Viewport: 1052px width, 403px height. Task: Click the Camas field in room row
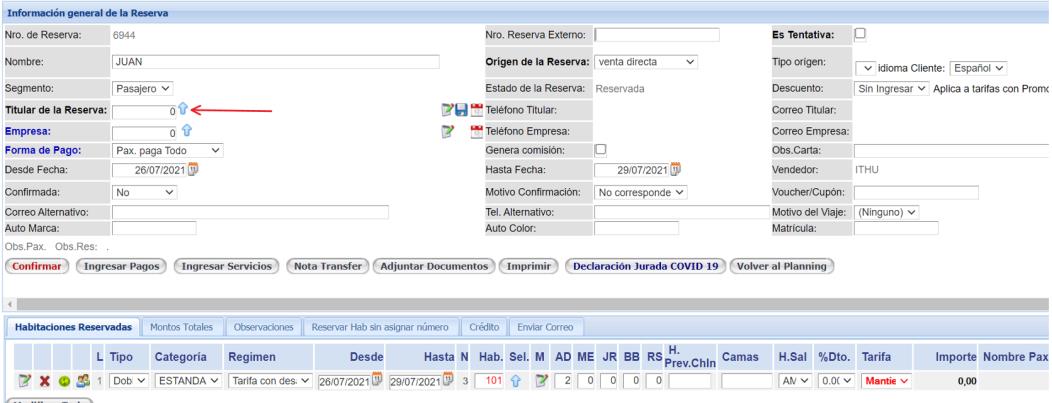(x=747, y=381)
